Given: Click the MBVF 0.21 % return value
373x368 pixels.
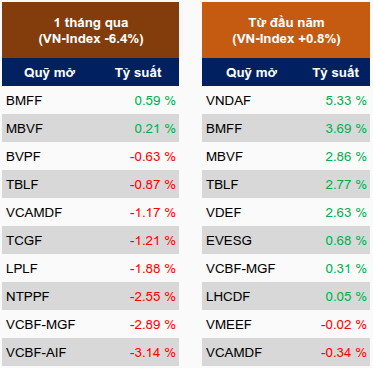Looking at the screenshot, I should point(155,128).
